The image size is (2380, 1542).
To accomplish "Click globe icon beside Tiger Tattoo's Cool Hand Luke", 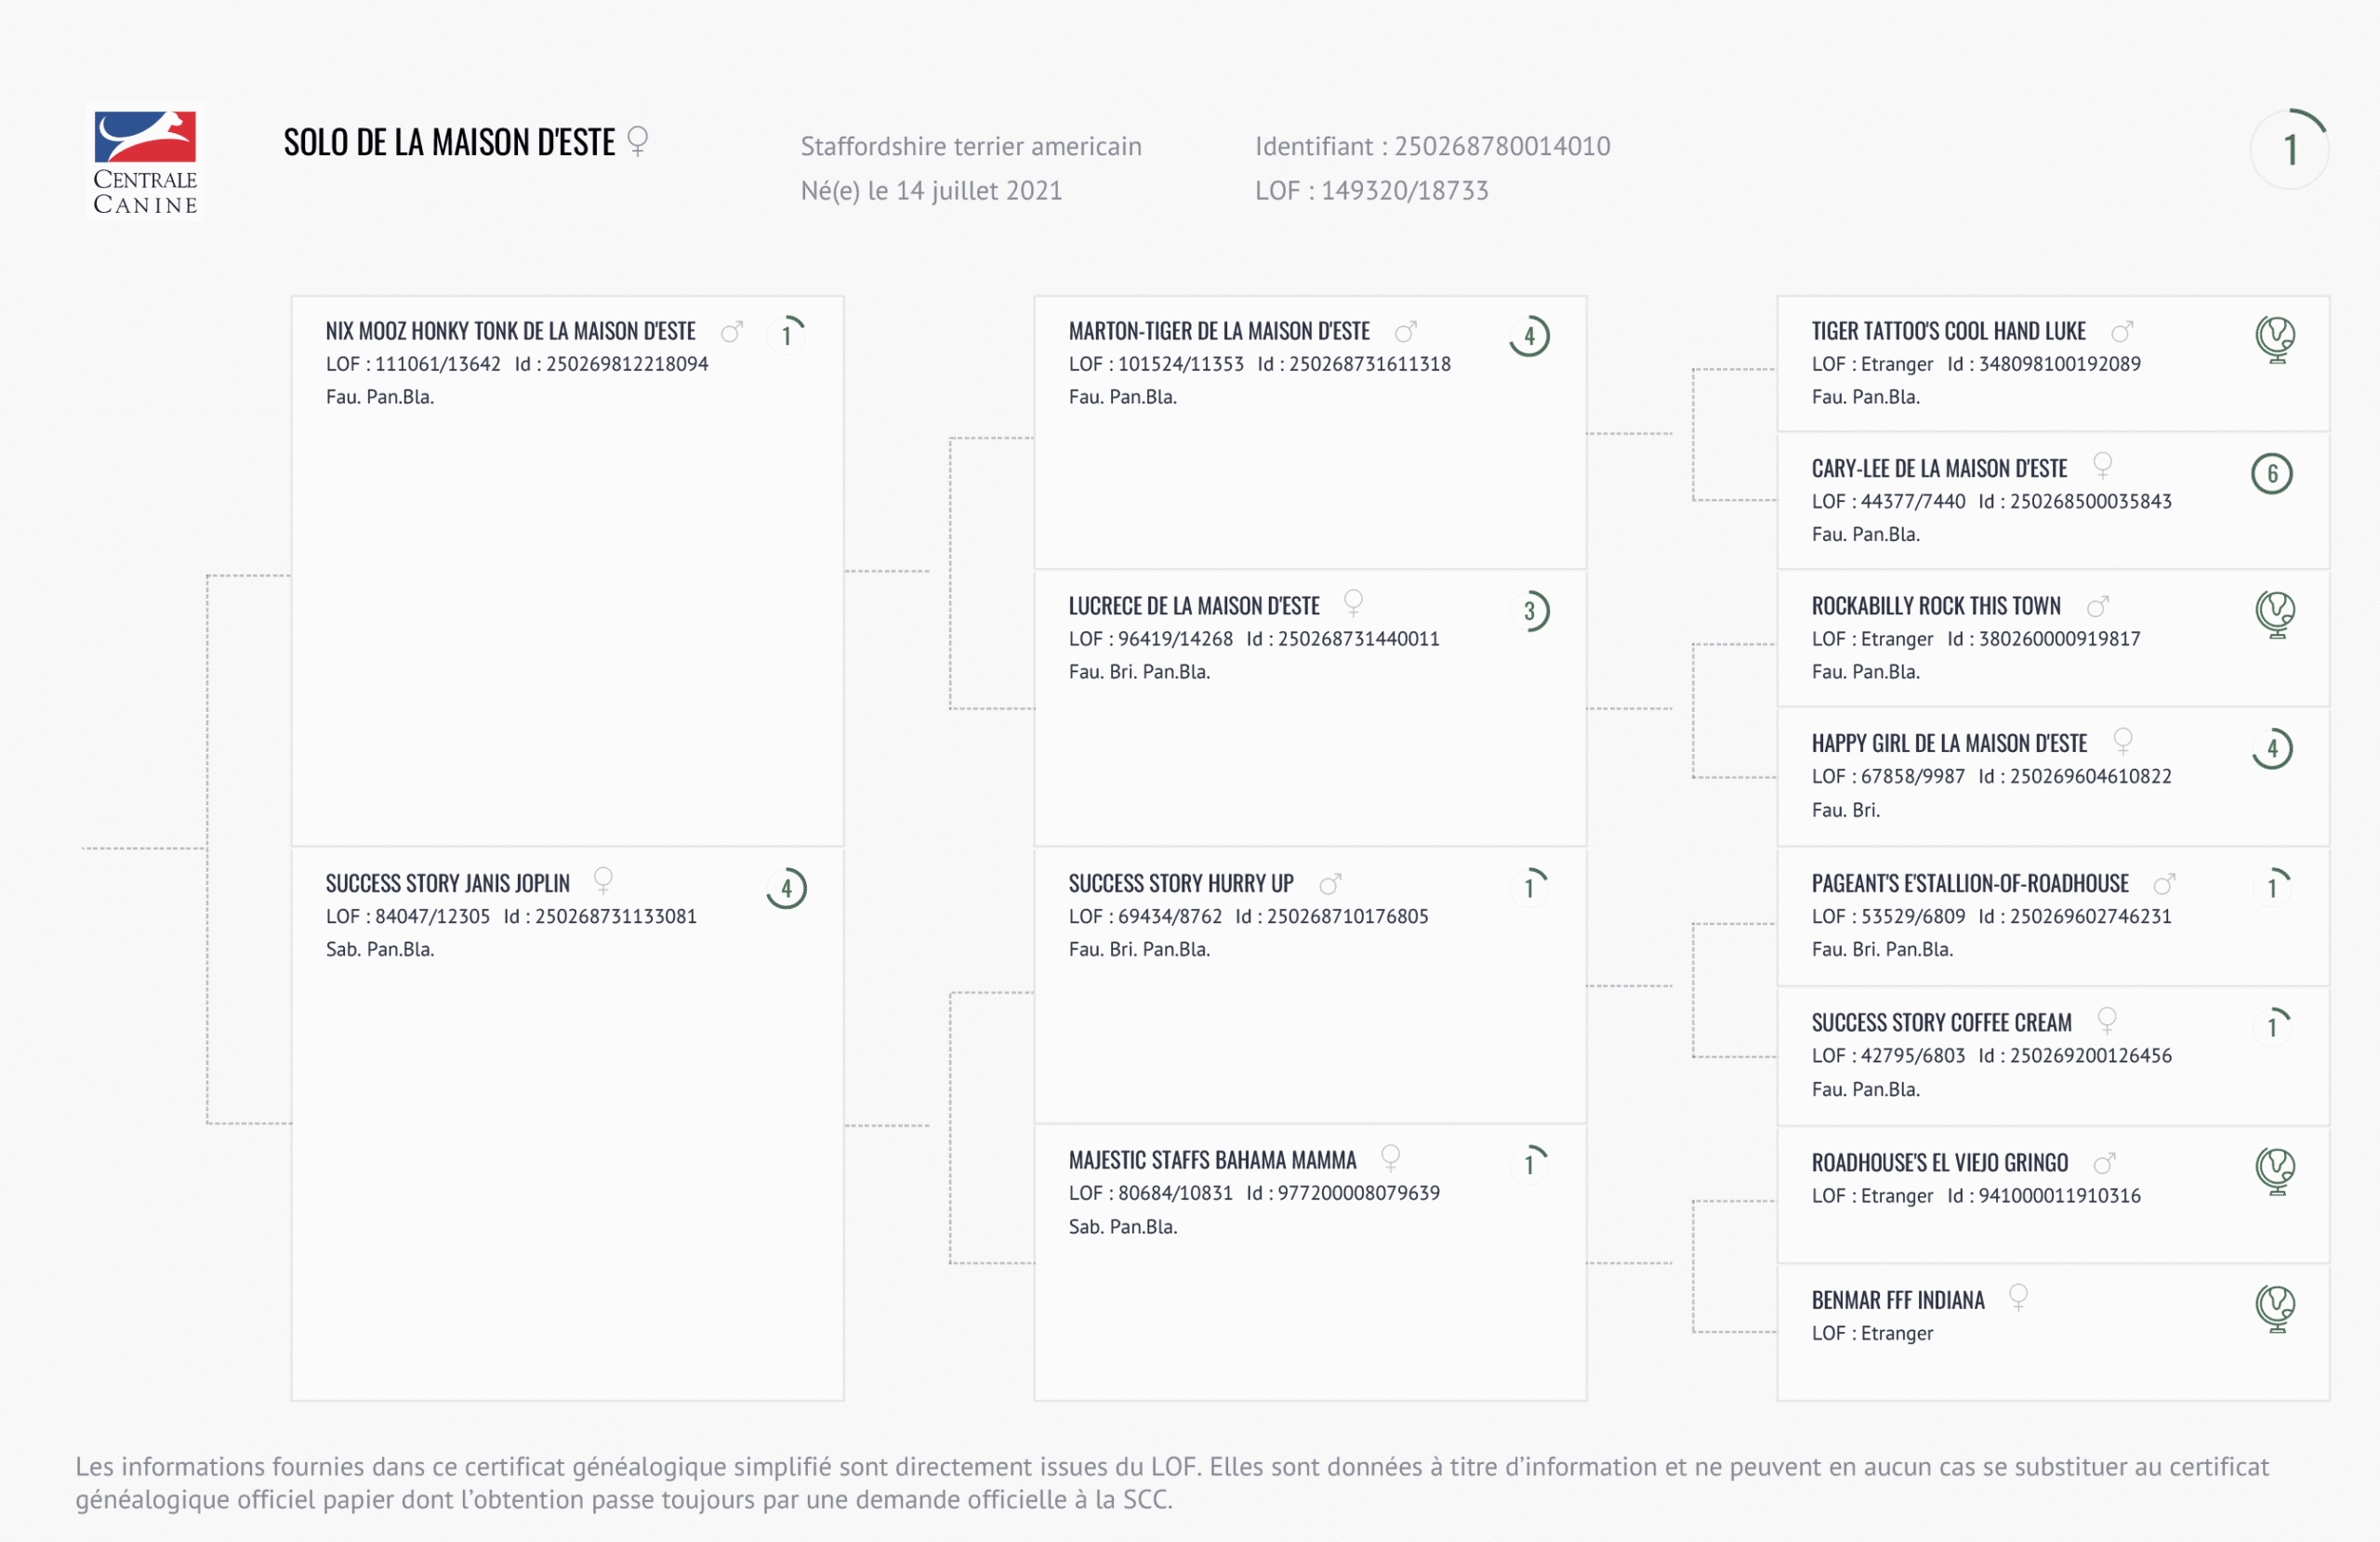I will click(2275, 338).
